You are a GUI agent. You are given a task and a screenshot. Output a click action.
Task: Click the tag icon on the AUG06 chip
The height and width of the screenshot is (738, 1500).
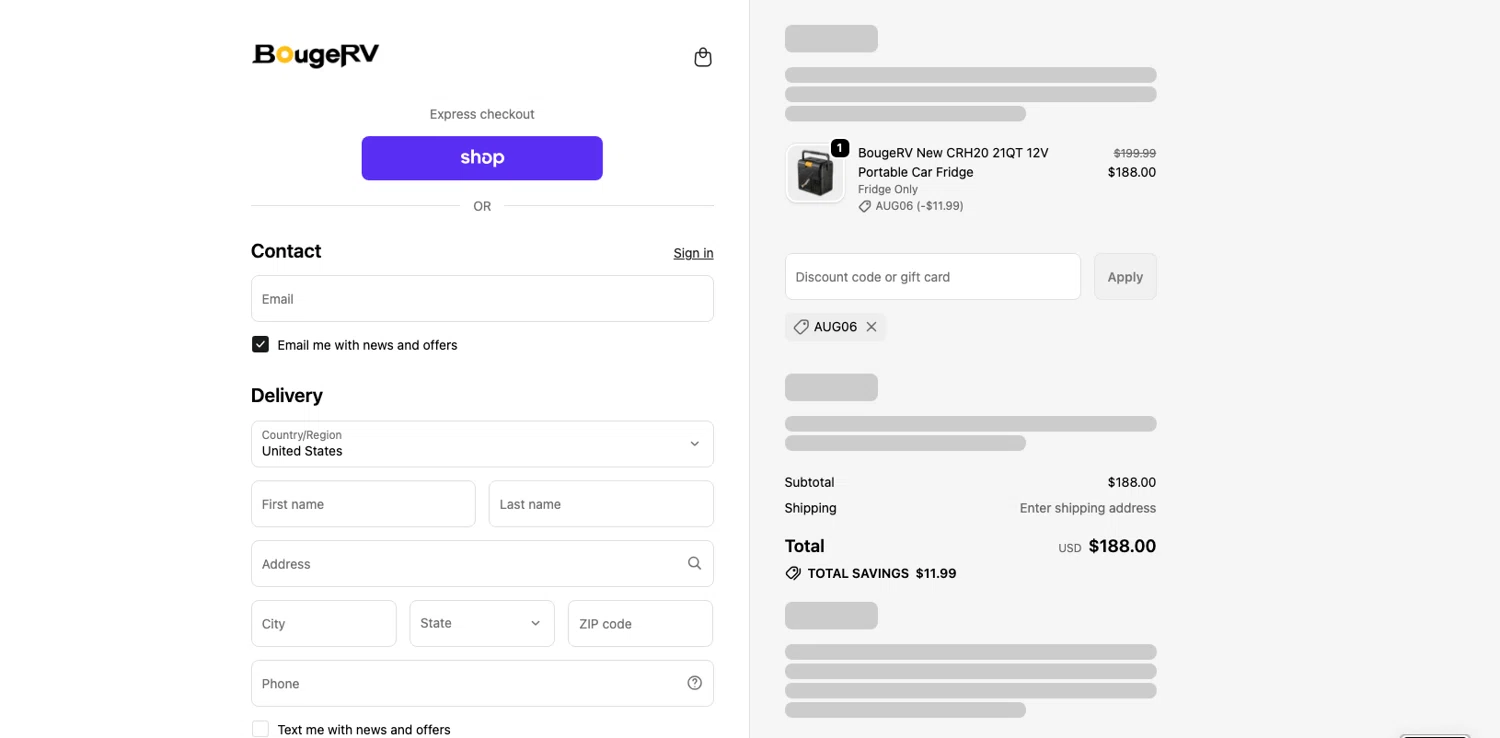[801, 327]
